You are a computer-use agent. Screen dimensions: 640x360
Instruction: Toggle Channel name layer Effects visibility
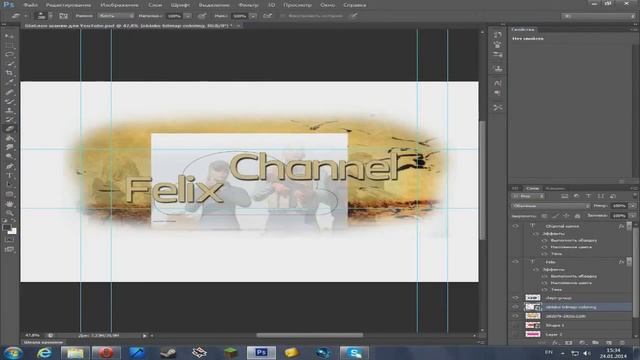[536, 233]
